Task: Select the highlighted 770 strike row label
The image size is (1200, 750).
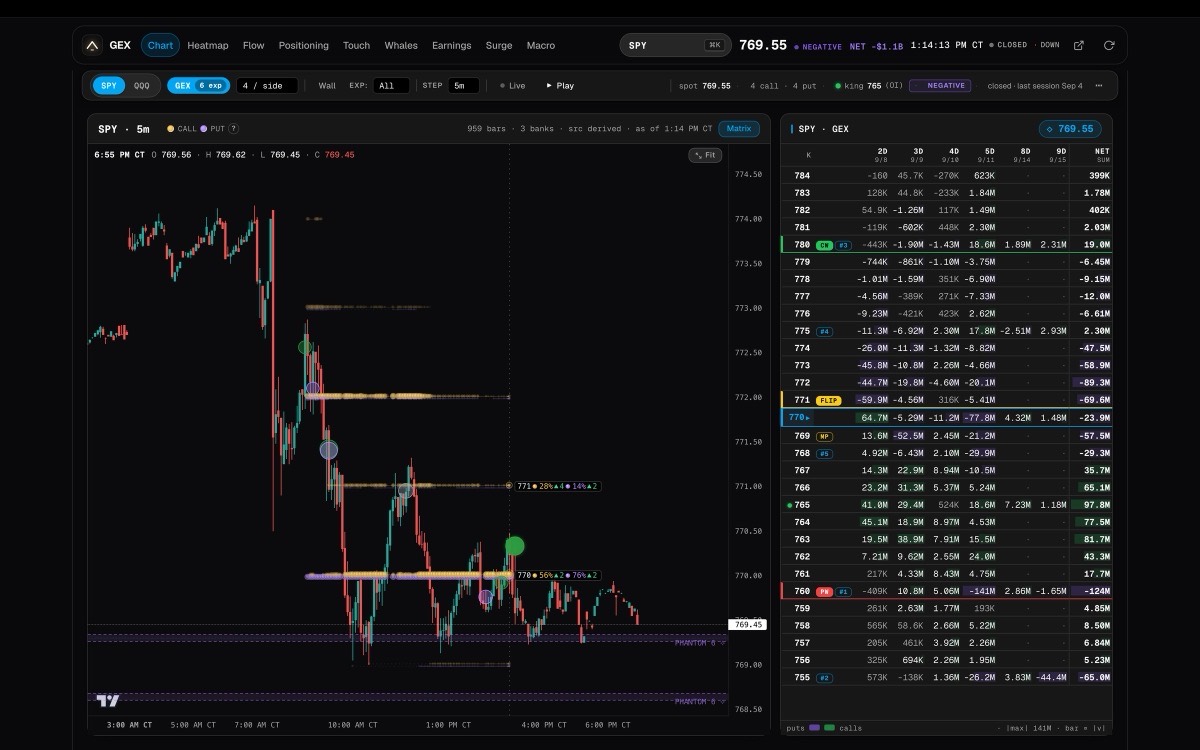Action: click(799, 418)
